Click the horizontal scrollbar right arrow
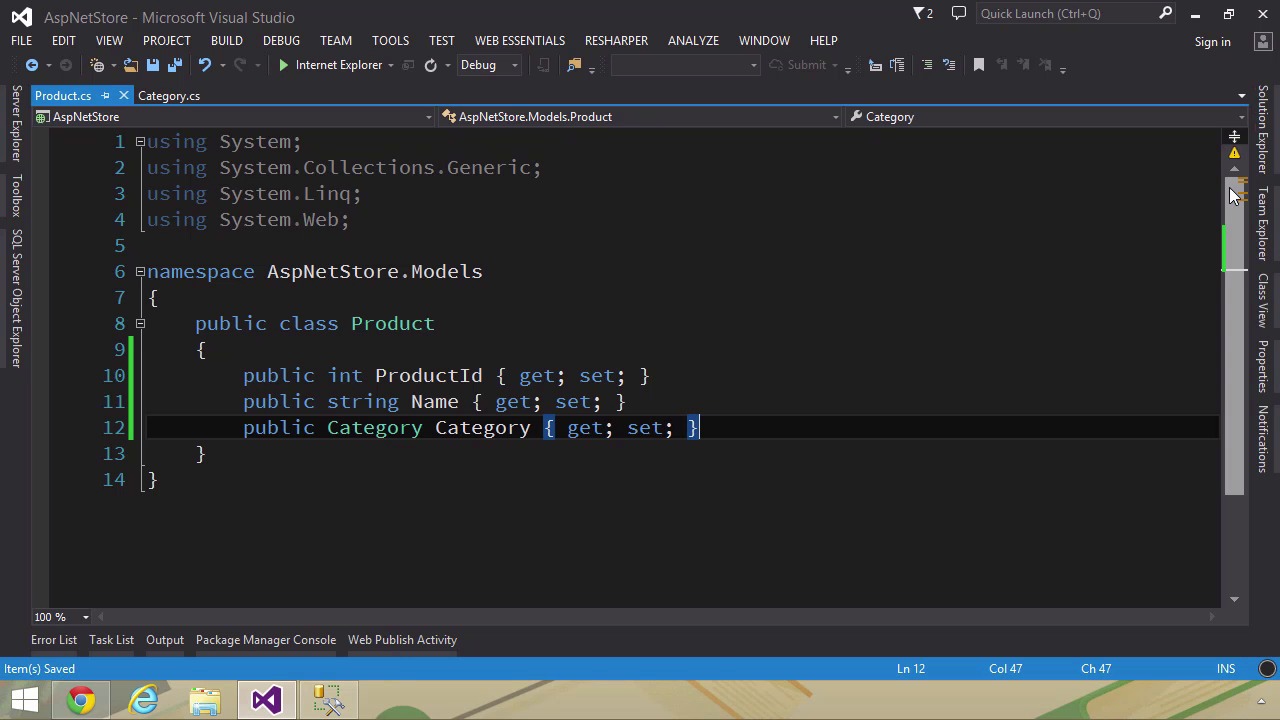This screenshot has width=1280, height=720. [x=1212, y=617]
